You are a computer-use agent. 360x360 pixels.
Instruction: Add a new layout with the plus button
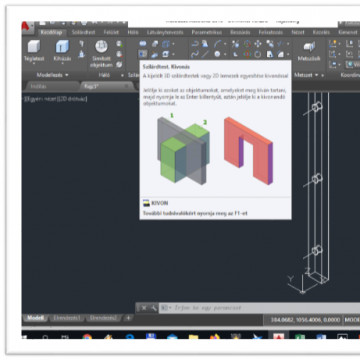pyautogui.click(x=128, y=318)
